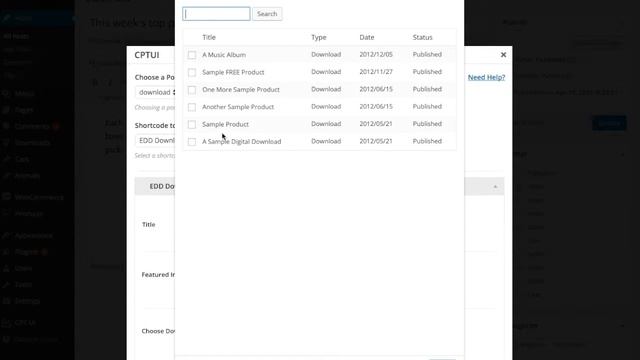Open the 'Need Help?' link
The image size is (640, 360).
point(486,77)
